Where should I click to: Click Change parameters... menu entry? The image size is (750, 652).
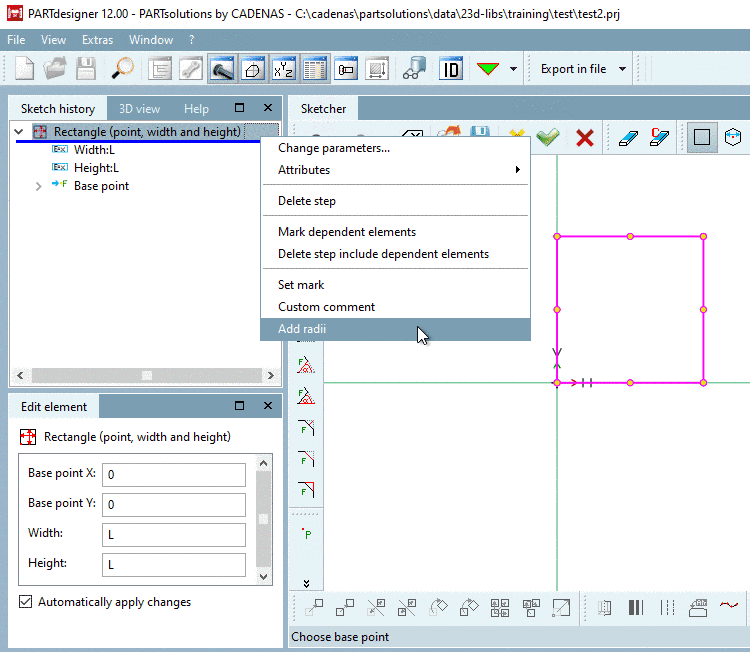tap(334, 148)
